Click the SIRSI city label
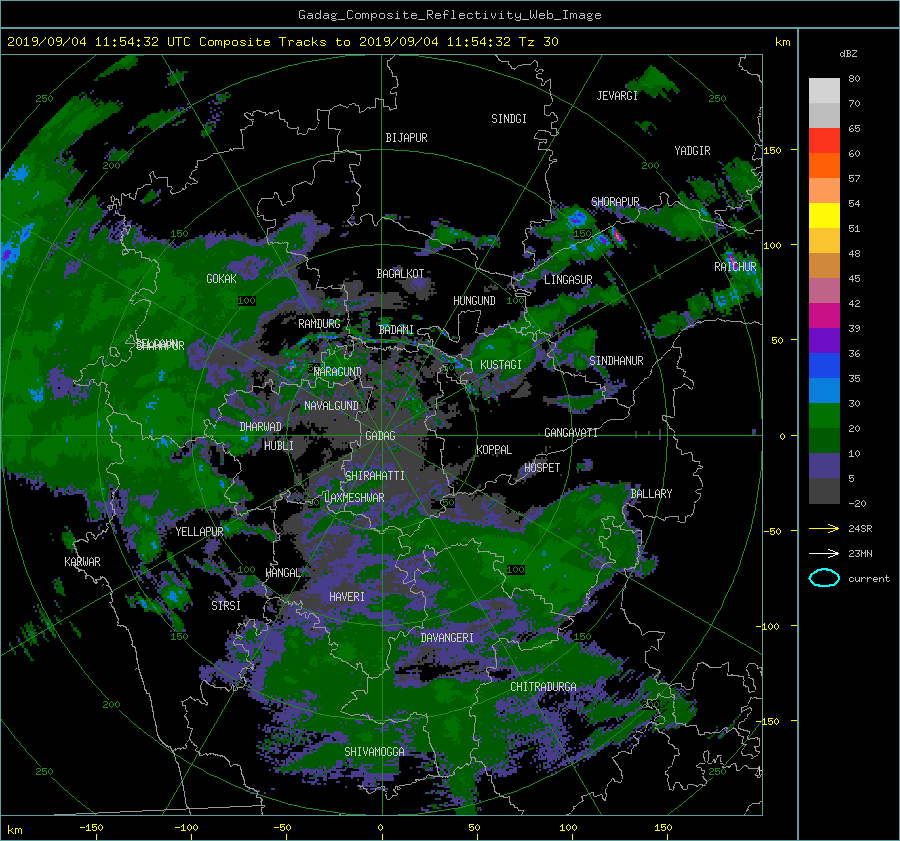Screen dimensions: 900x841 click(226, 606)
